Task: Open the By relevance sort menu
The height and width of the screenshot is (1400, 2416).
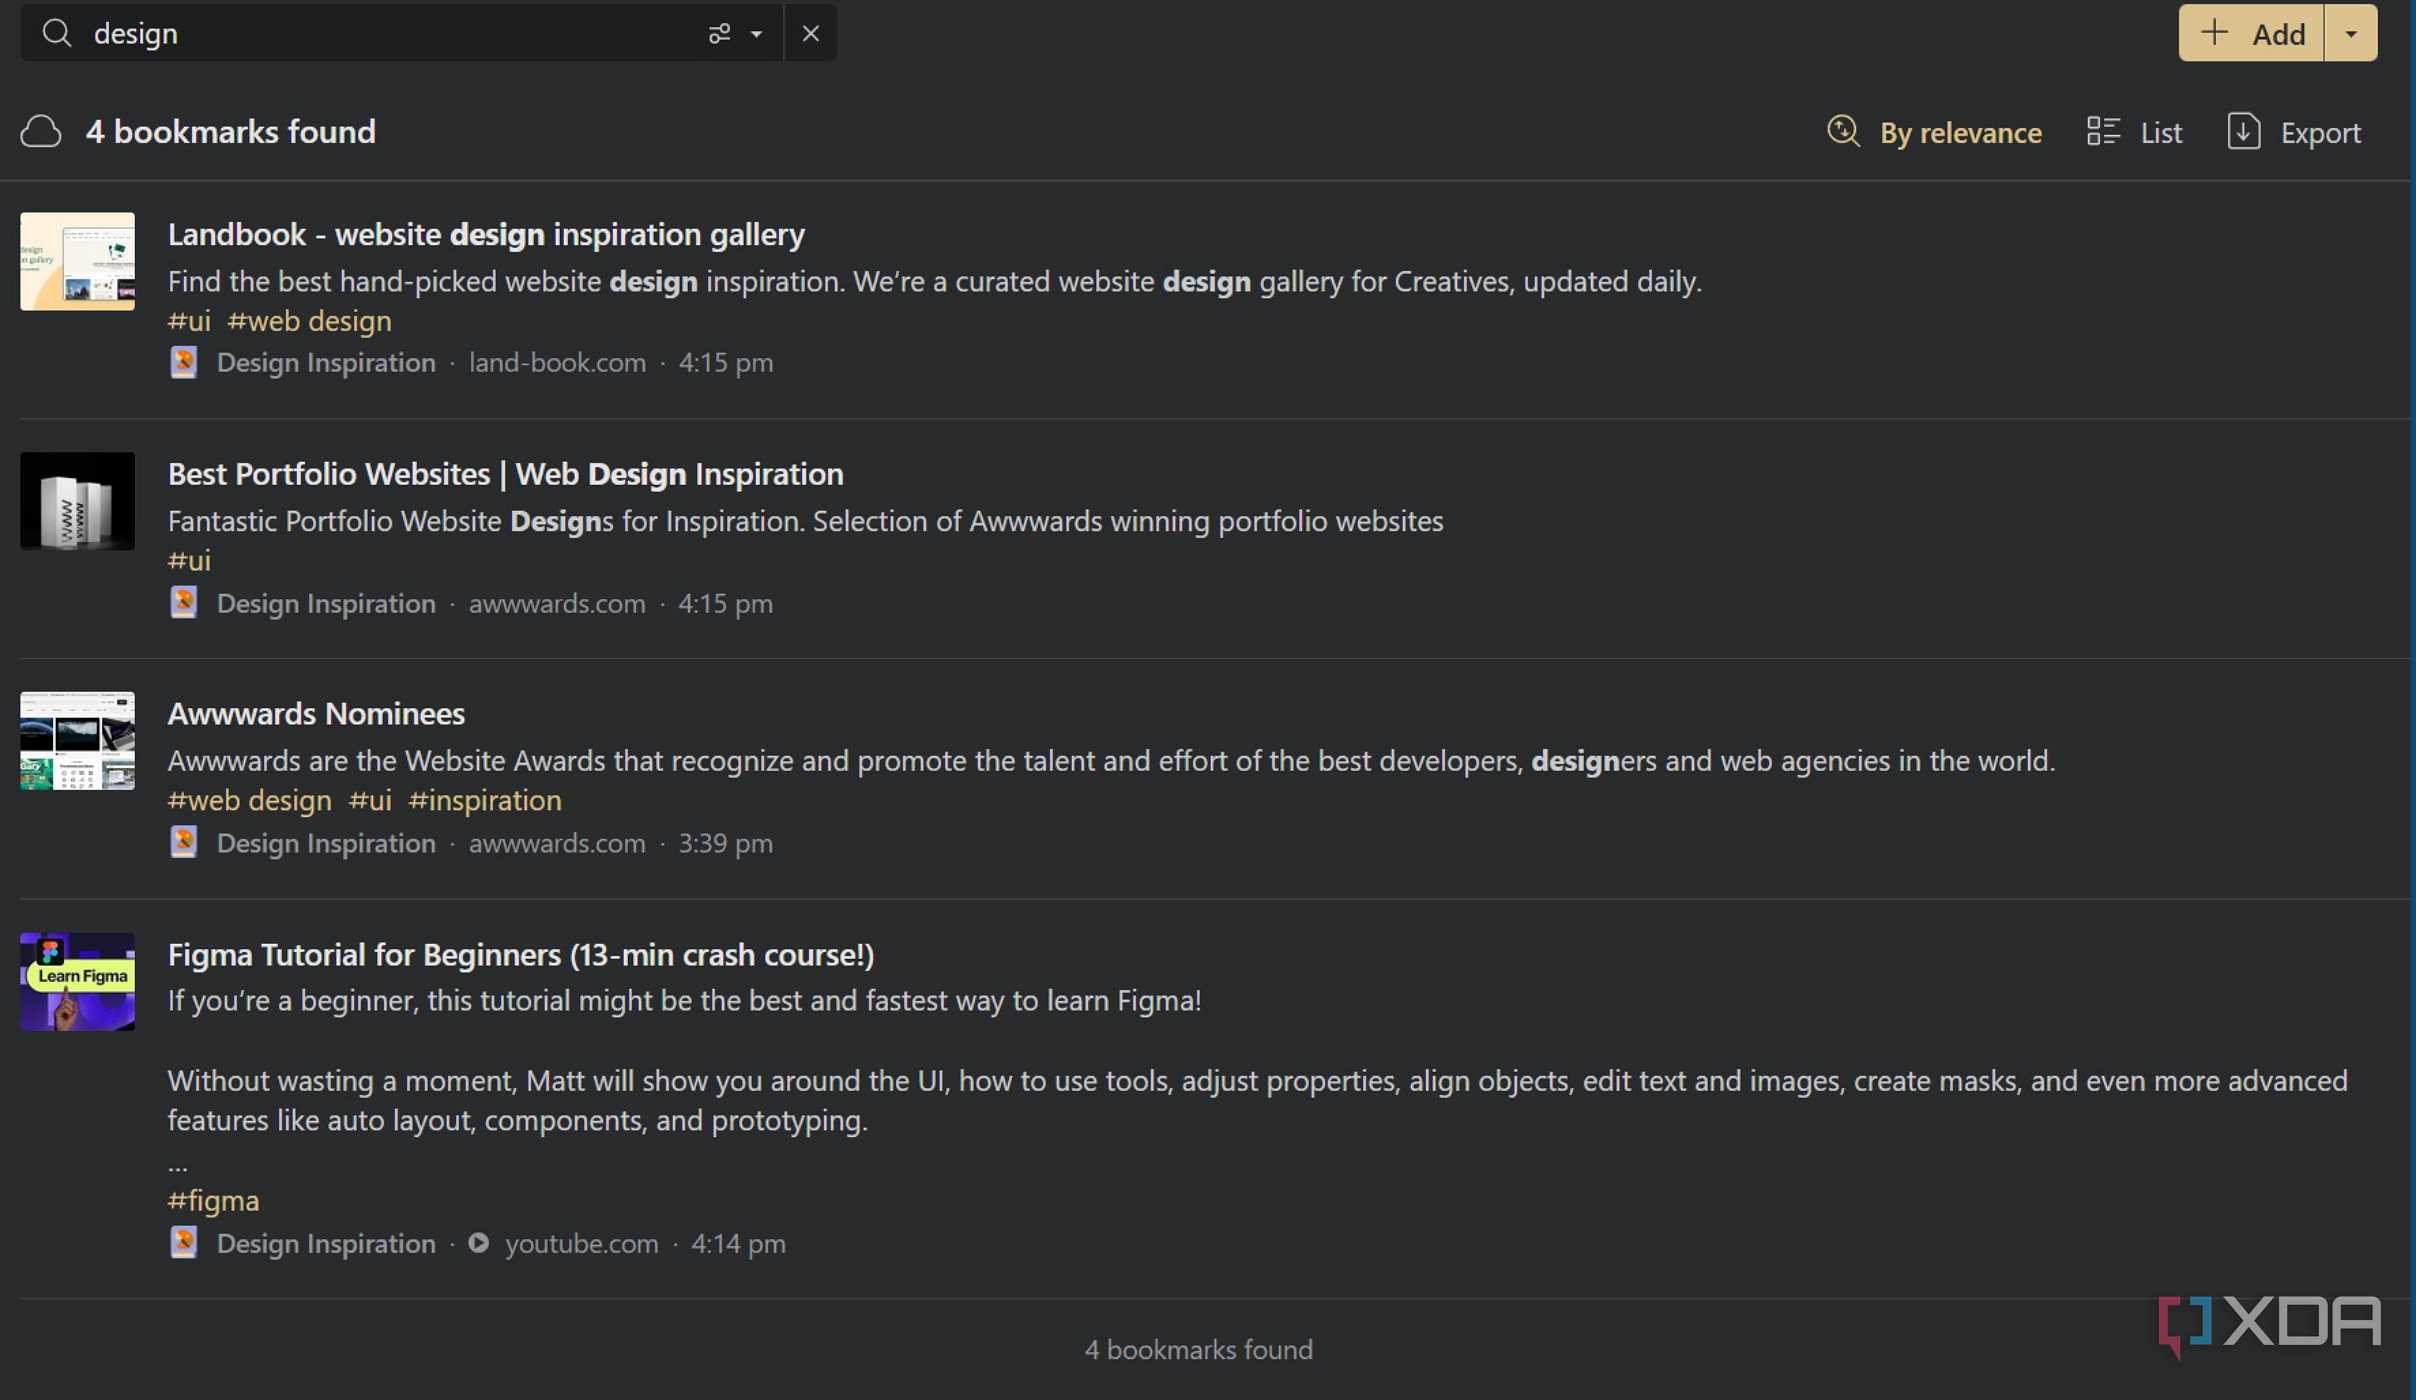Action: pos(1934,132)
